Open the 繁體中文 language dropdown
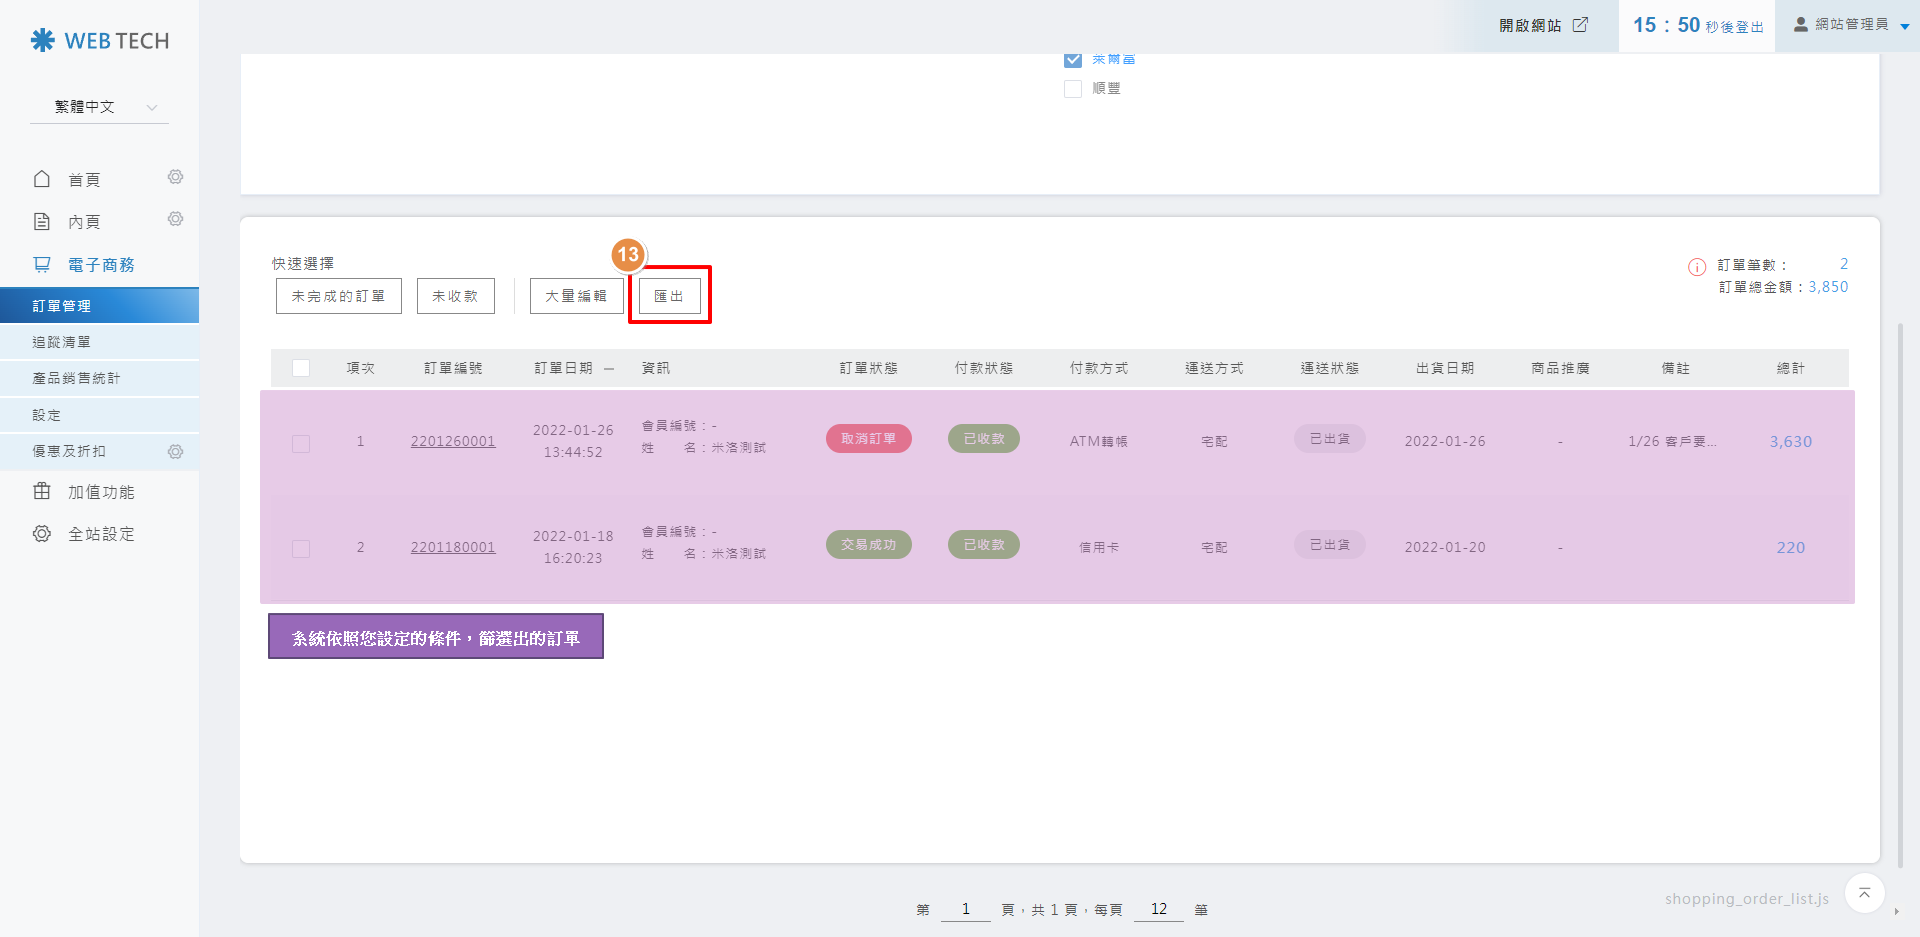This screenshot has width=1920, height=937. 100,107
